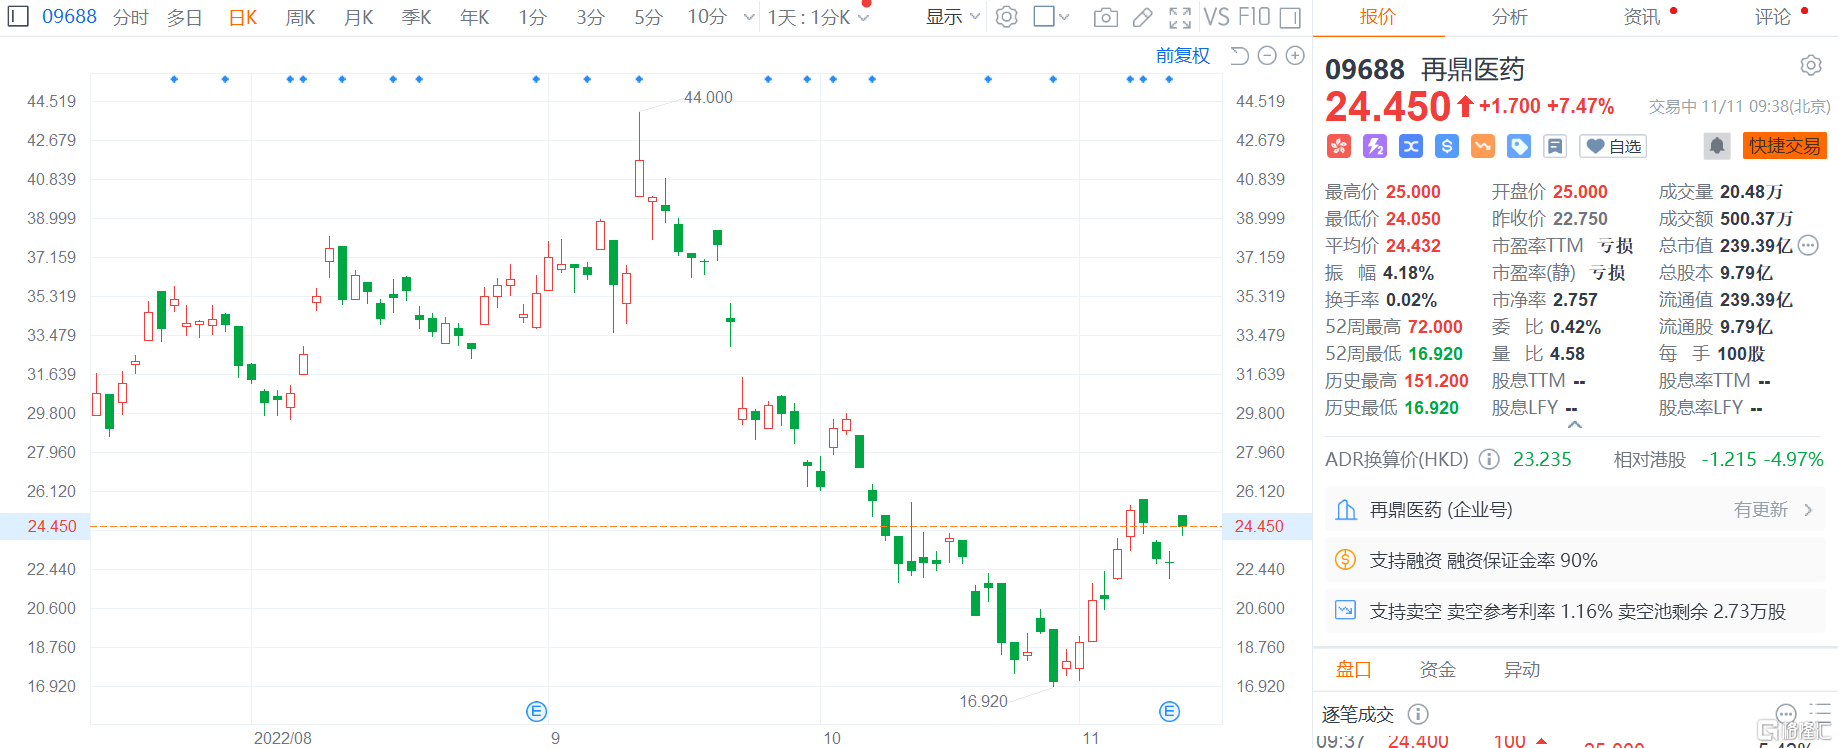Open the 显示 display dropdown
The width and height of the screenshot is (1839, 748).
tap(952, 17)
